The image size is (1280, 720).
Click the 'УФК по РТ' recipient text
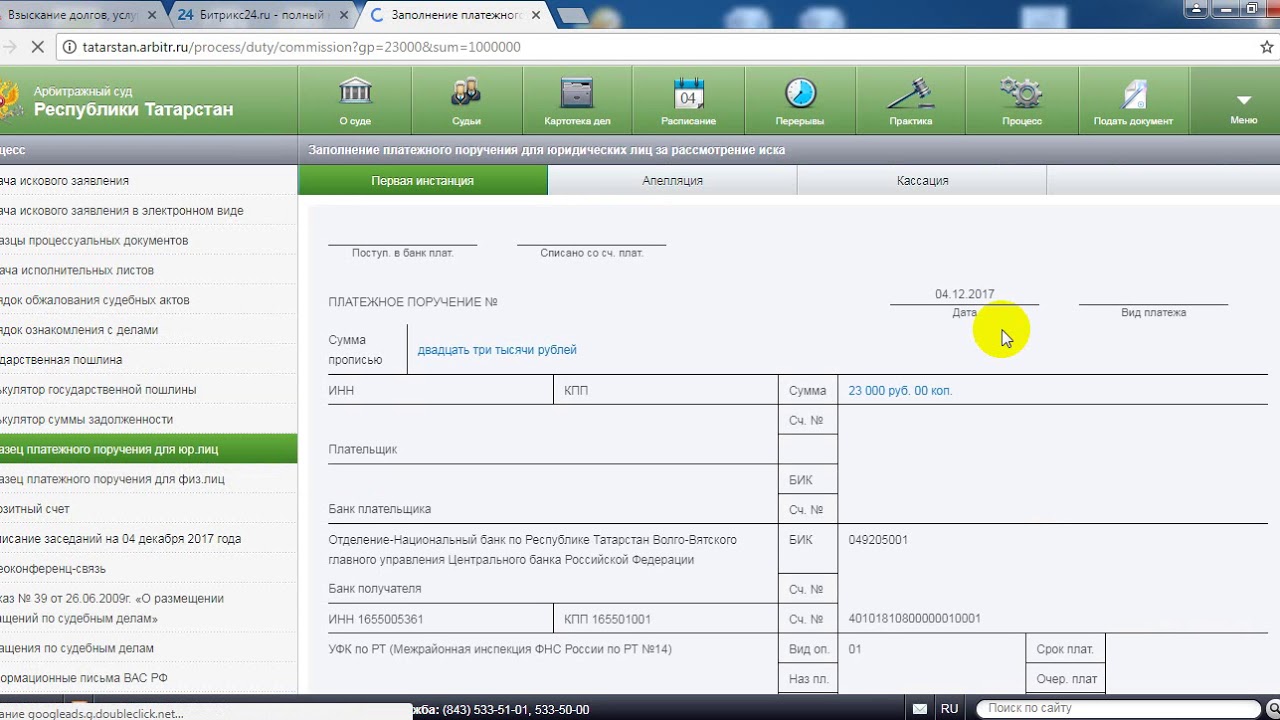coord(500,650)
